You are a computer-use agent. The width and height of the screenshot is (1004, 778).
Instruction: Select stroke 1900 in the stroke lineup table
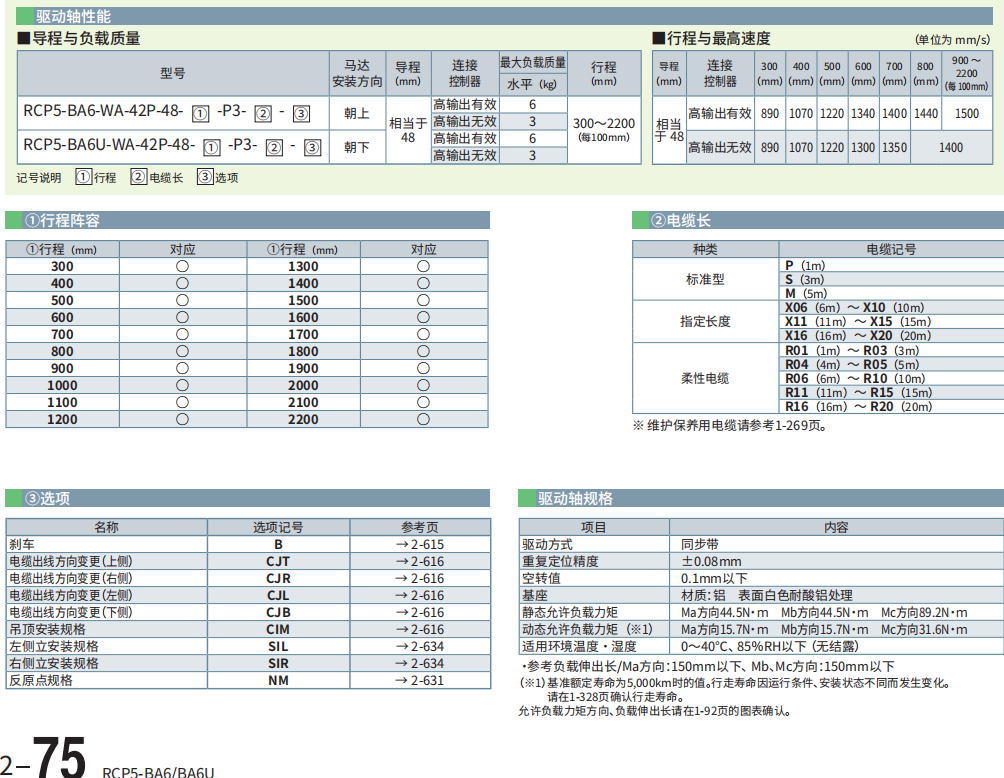(x=303, y=368)
